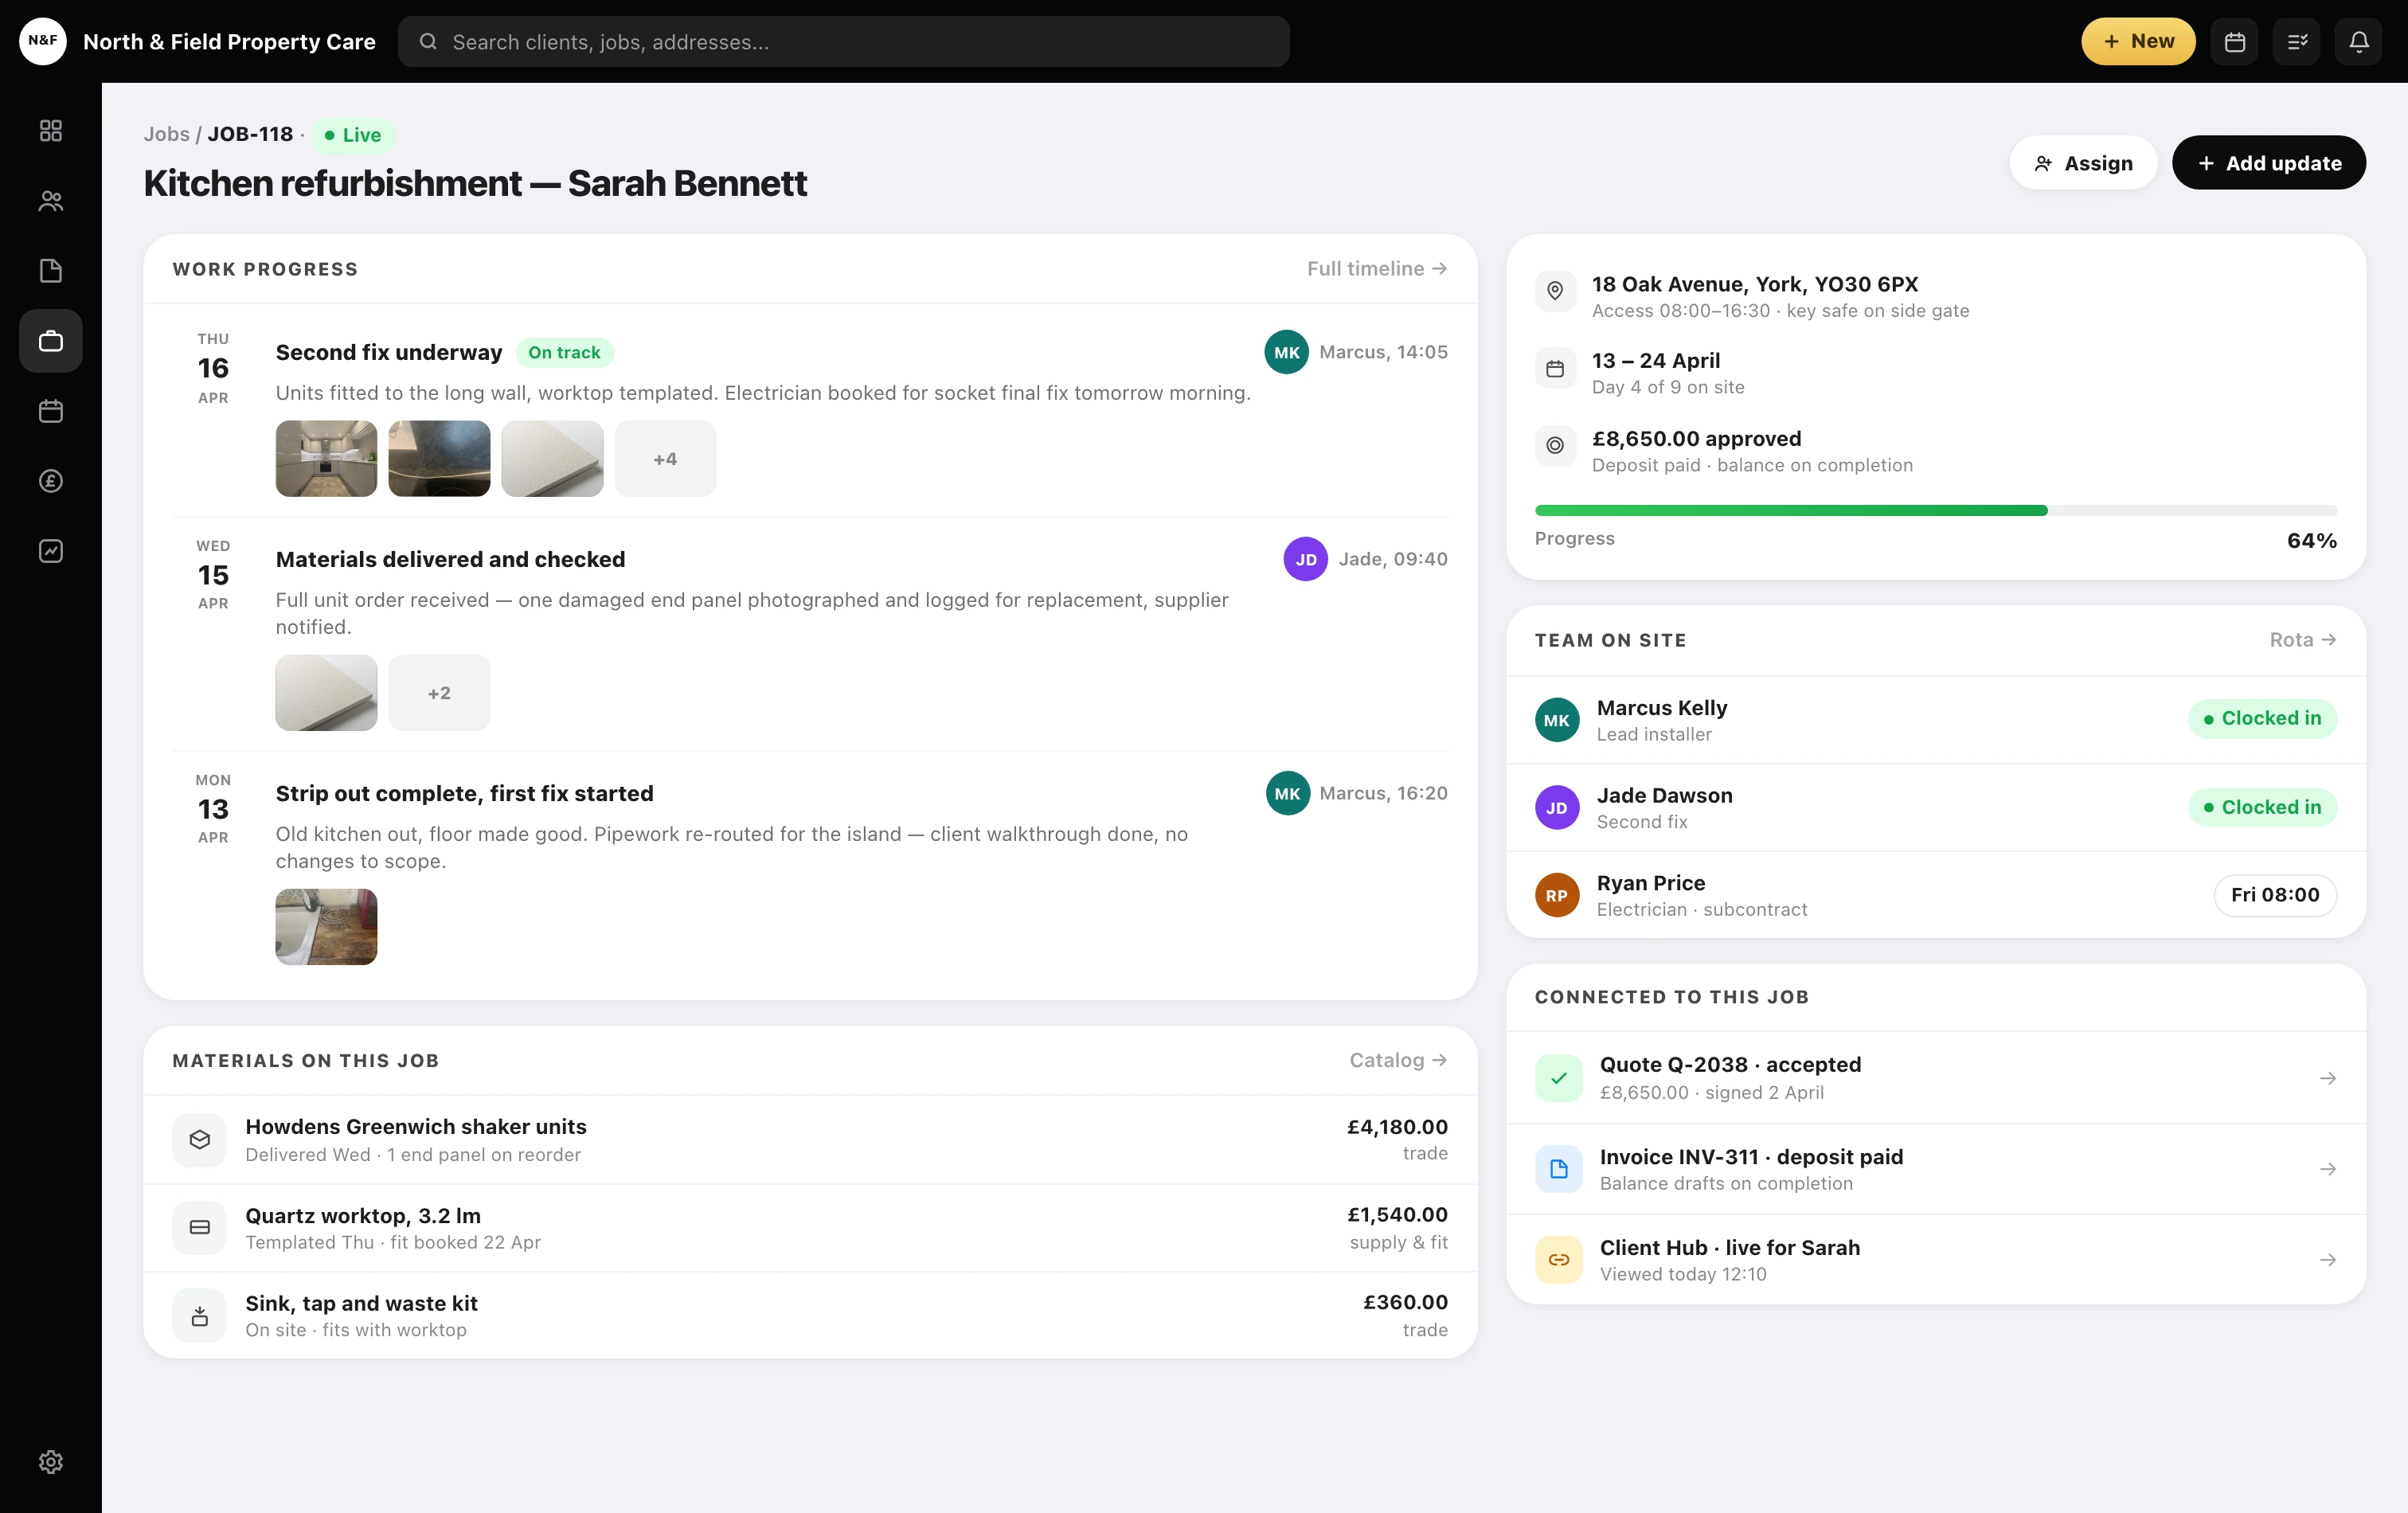
Task: Open the notifications bell
Action: tap(2359, 42)
